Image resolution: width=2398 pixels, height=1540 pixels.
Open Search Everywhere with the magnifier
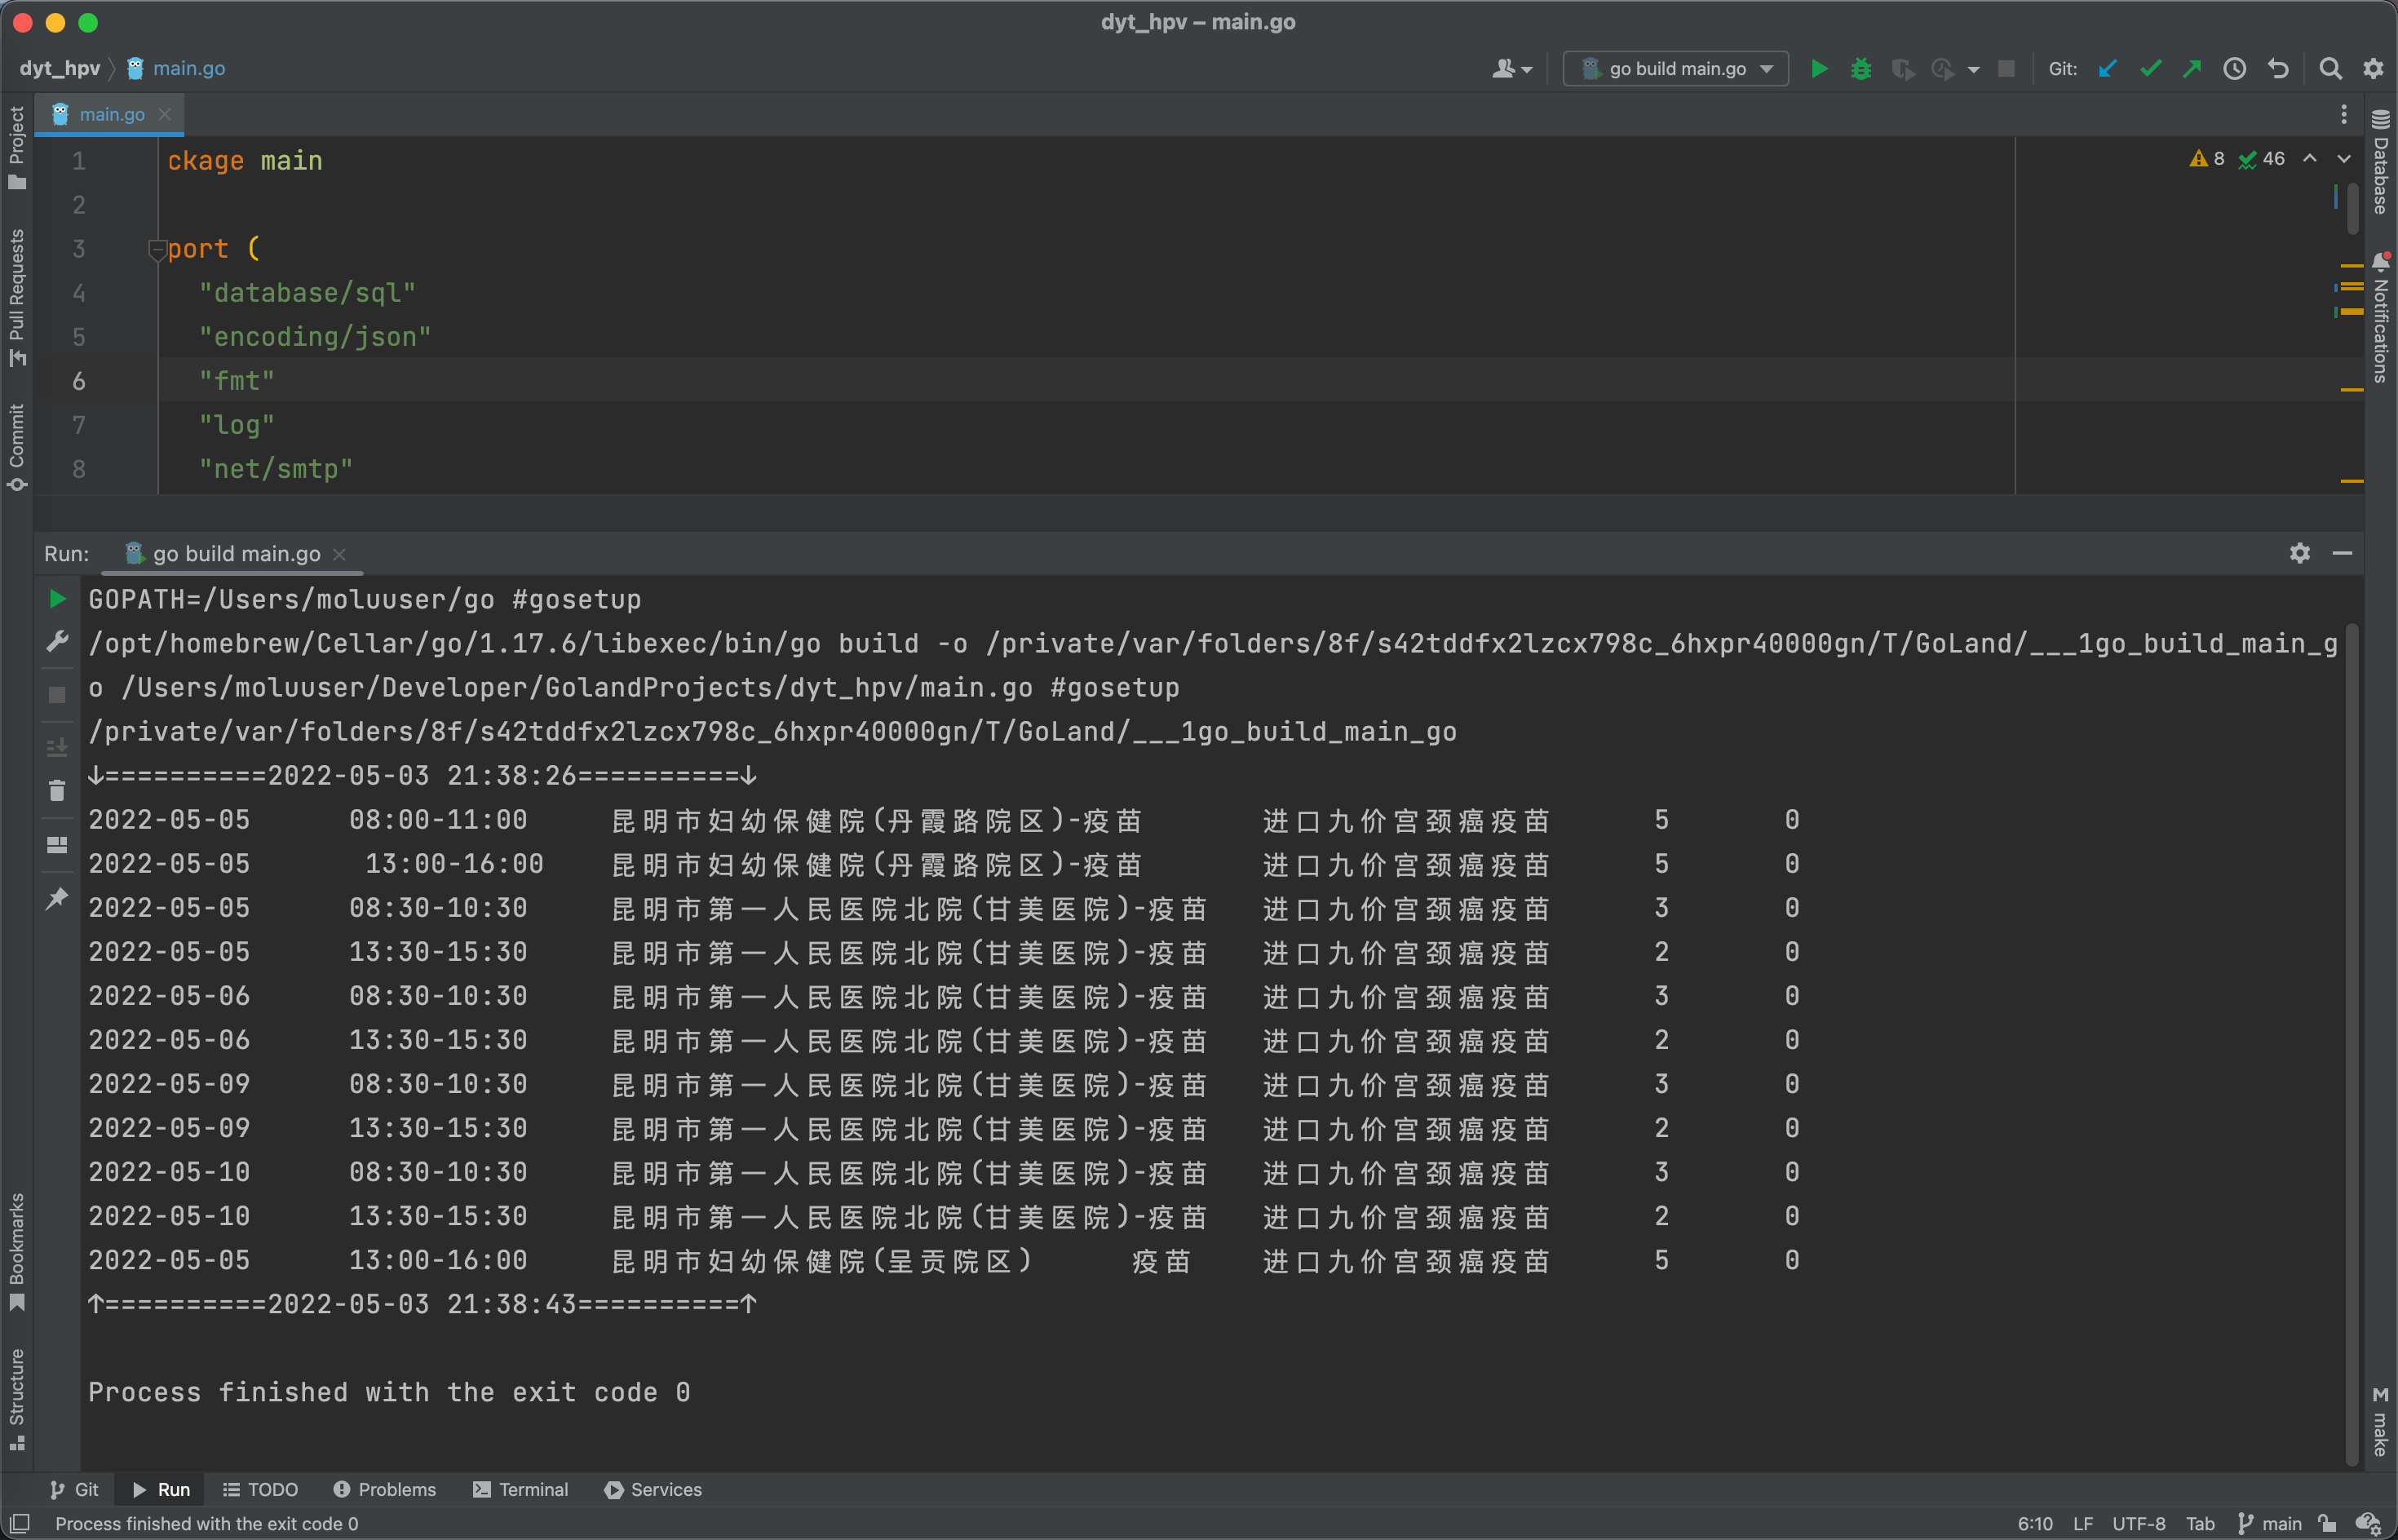click(2330, 68)
